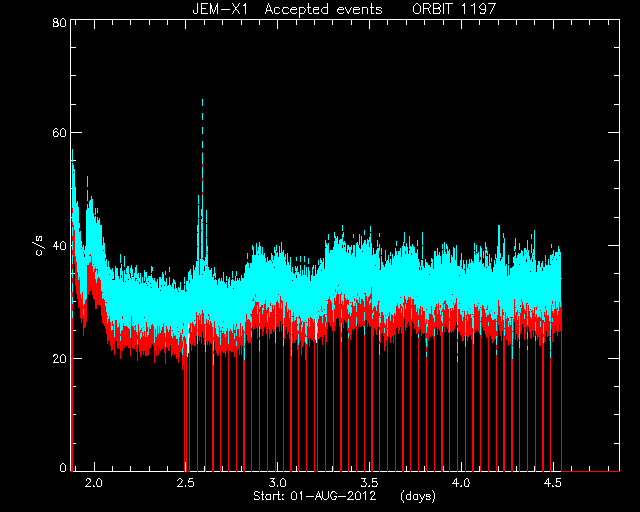640x512 pixels.
Task: Click the x-axis tick label 4.5
Action: 553,483
